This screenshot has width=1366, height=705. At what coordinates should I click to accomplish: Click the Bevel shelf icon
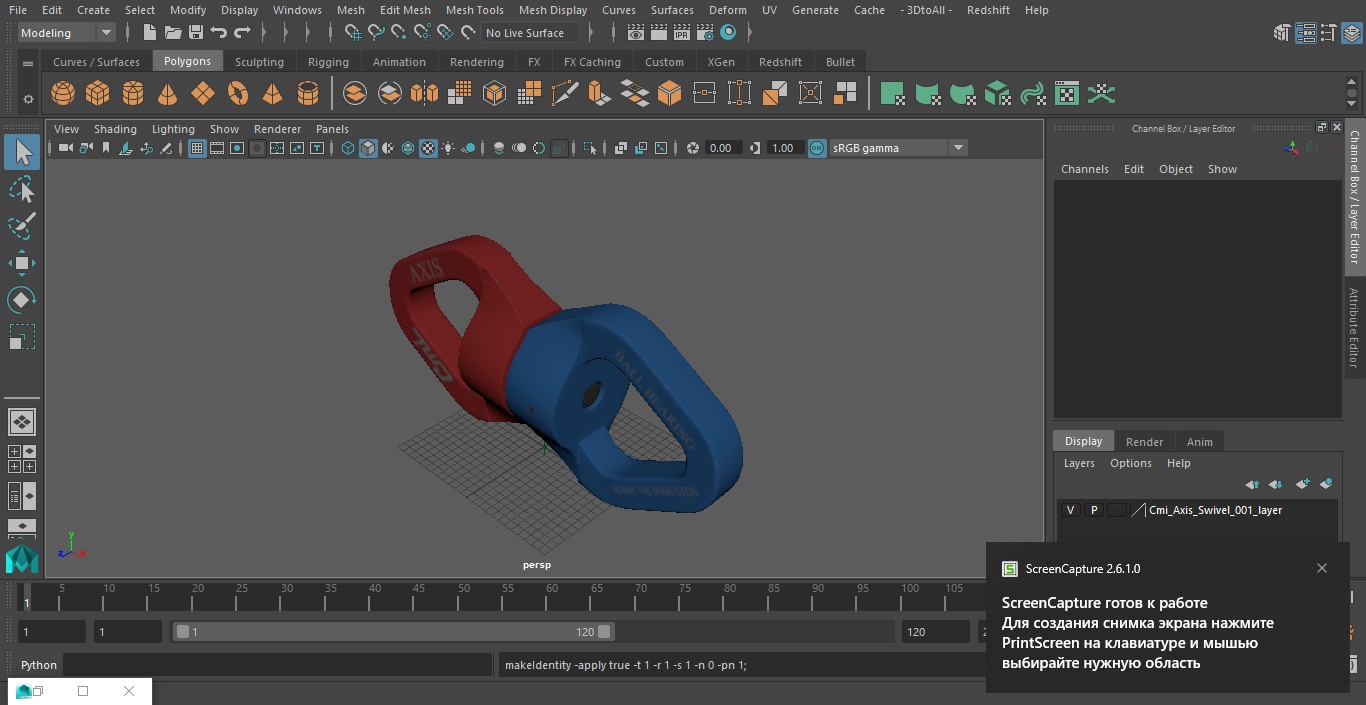tap(669, 94)
